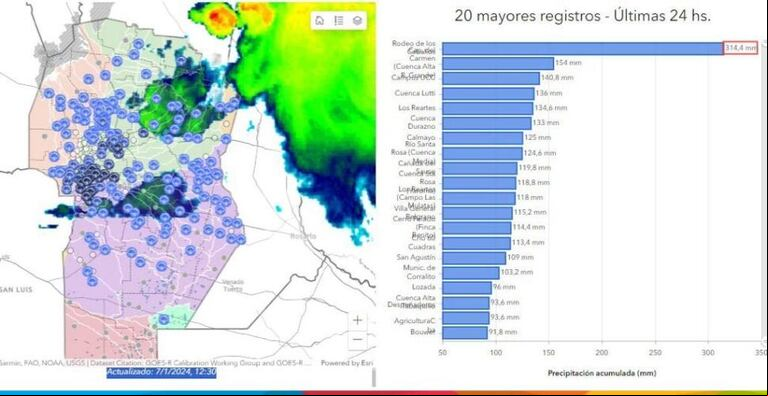768x396 pixels.
Task: Select the Los Reartes 134,6 mm bar
Action: point(488,108)
